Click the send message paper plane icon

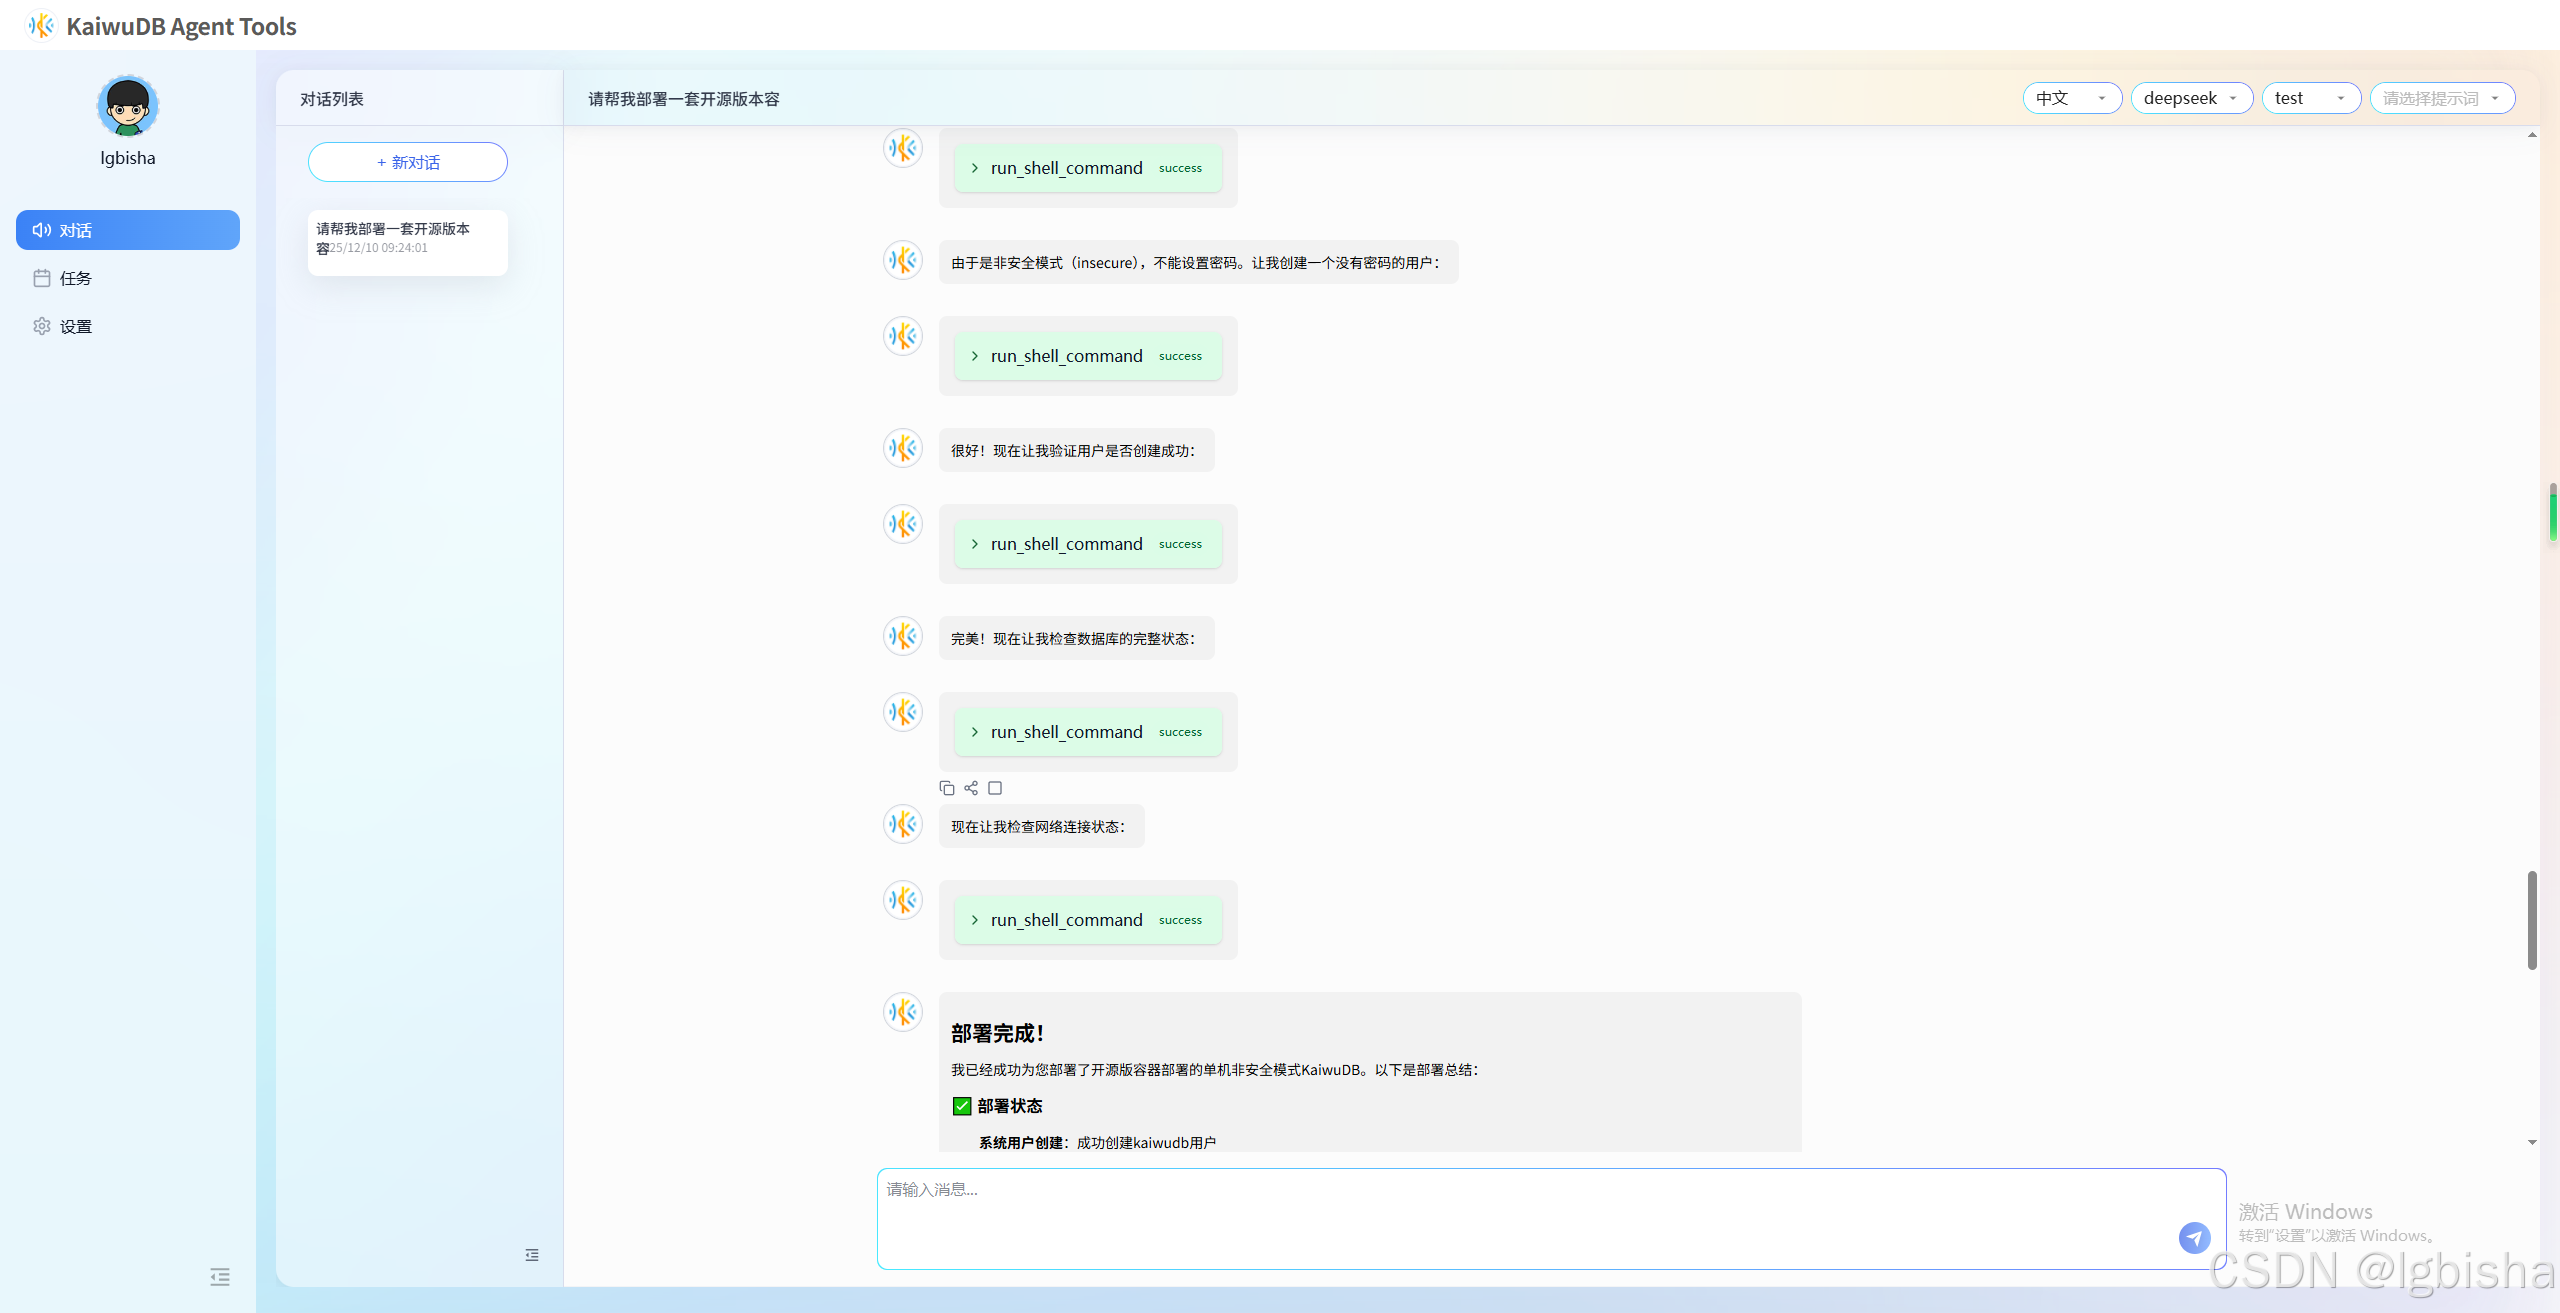[2194, 1237]
